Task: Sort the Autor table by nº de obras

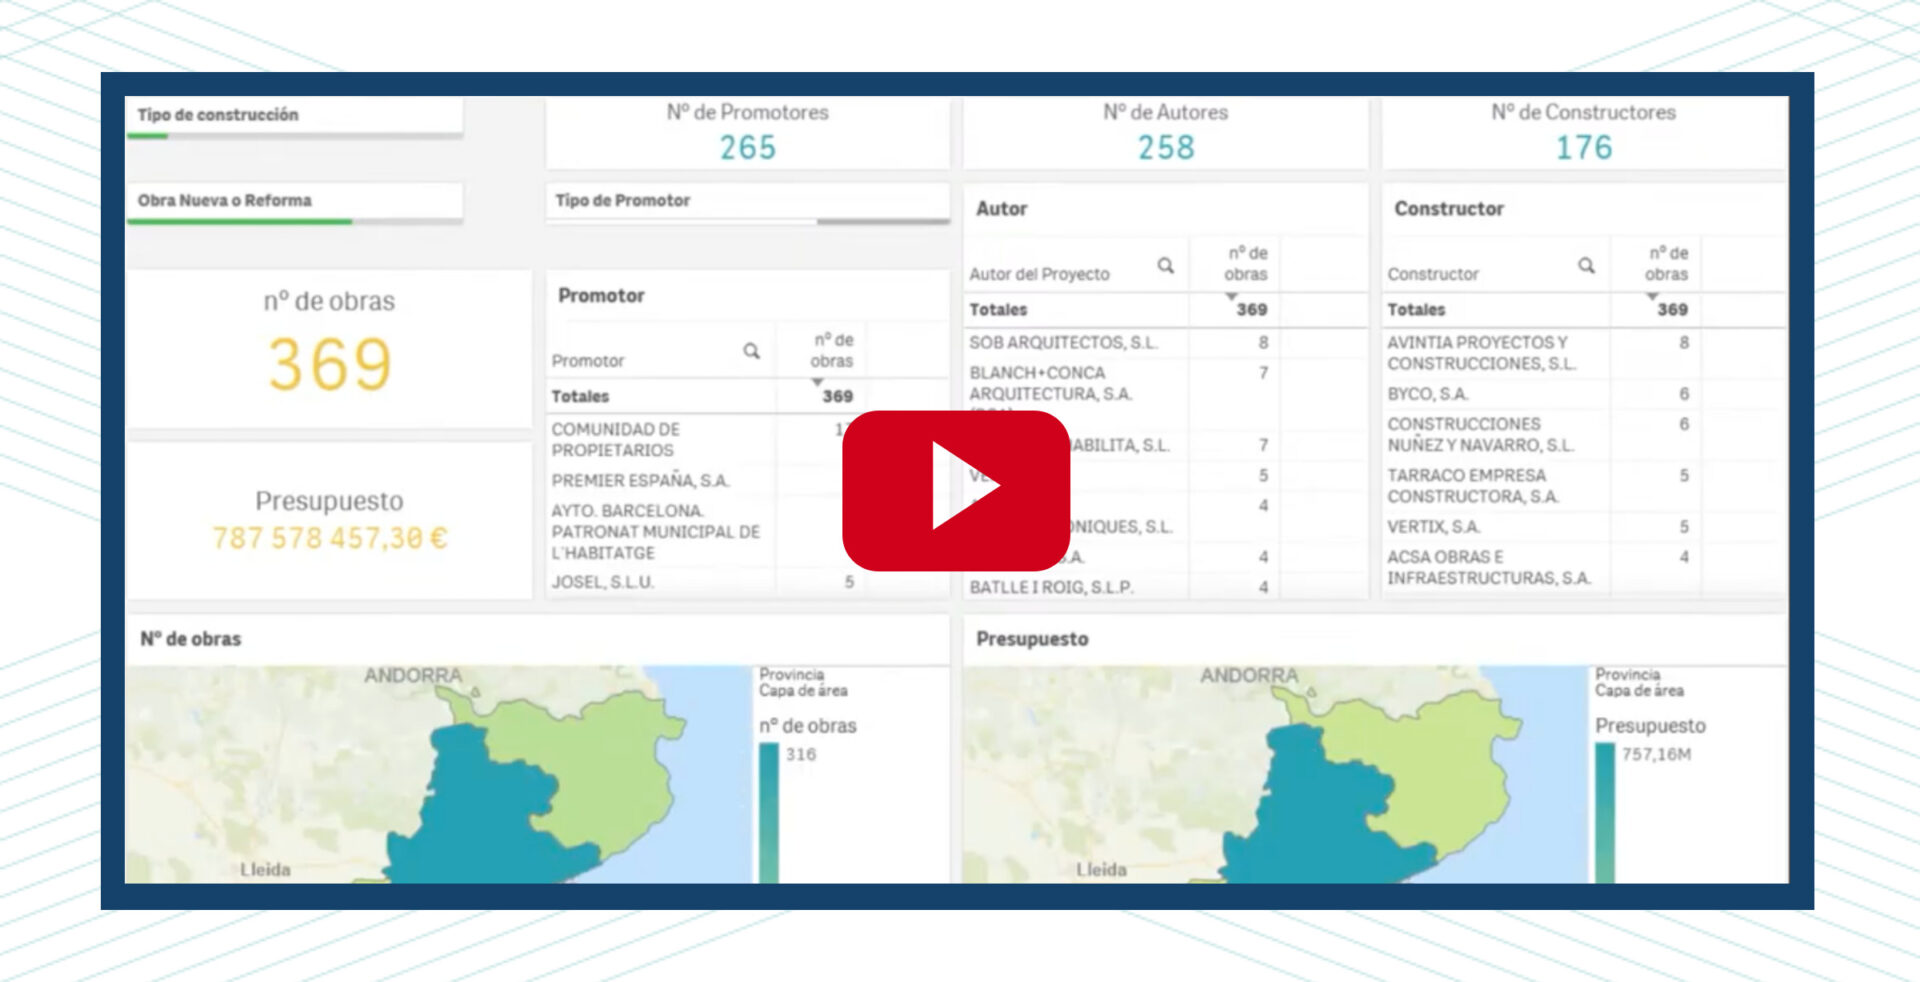Action: tap(1246, 264)
